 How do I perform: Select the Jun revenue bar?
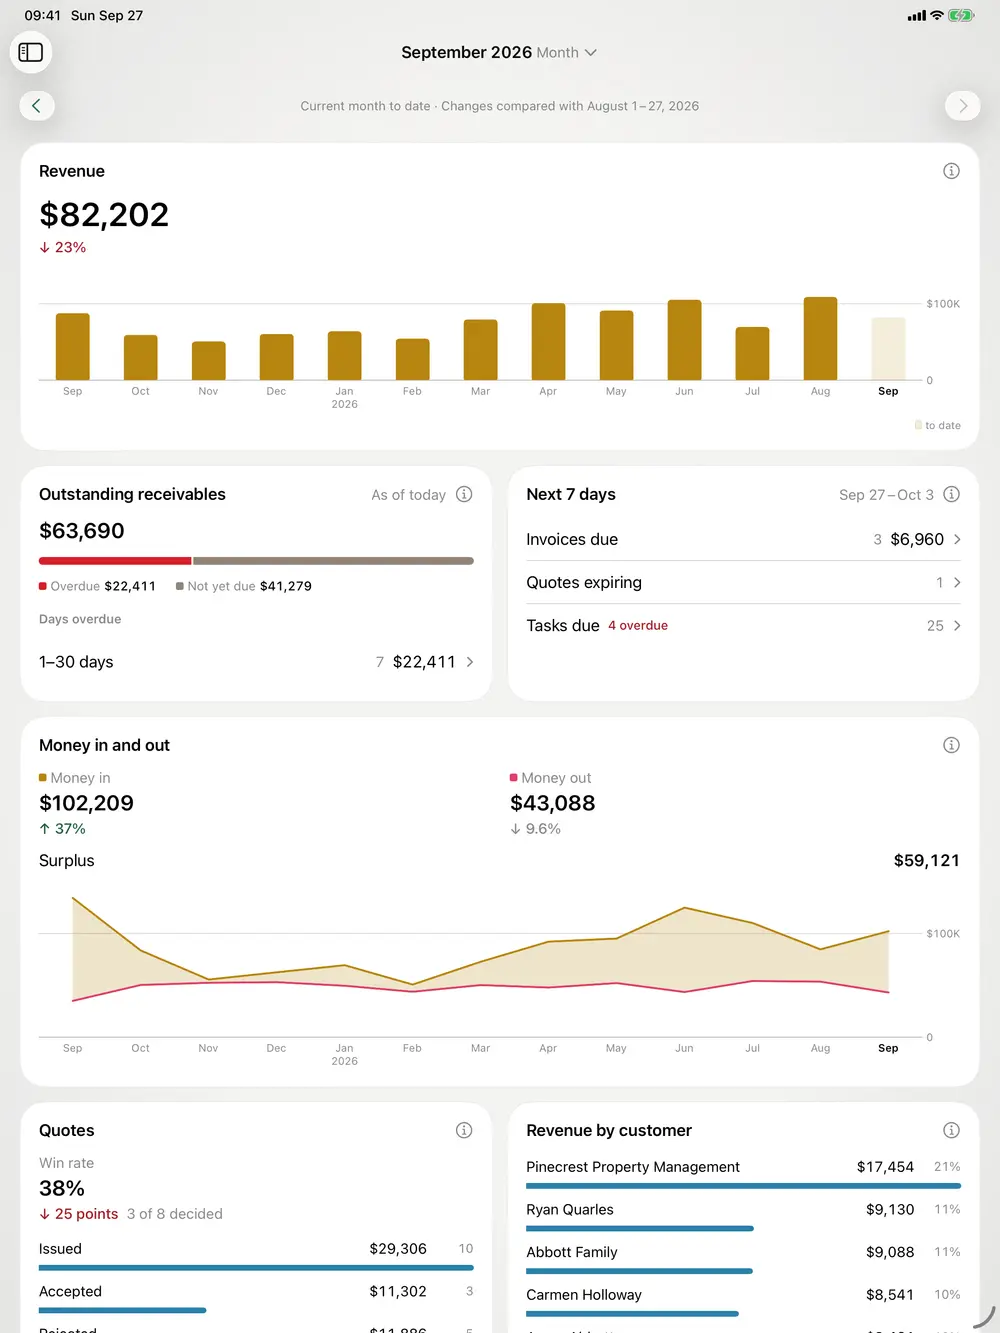[684, 340]
